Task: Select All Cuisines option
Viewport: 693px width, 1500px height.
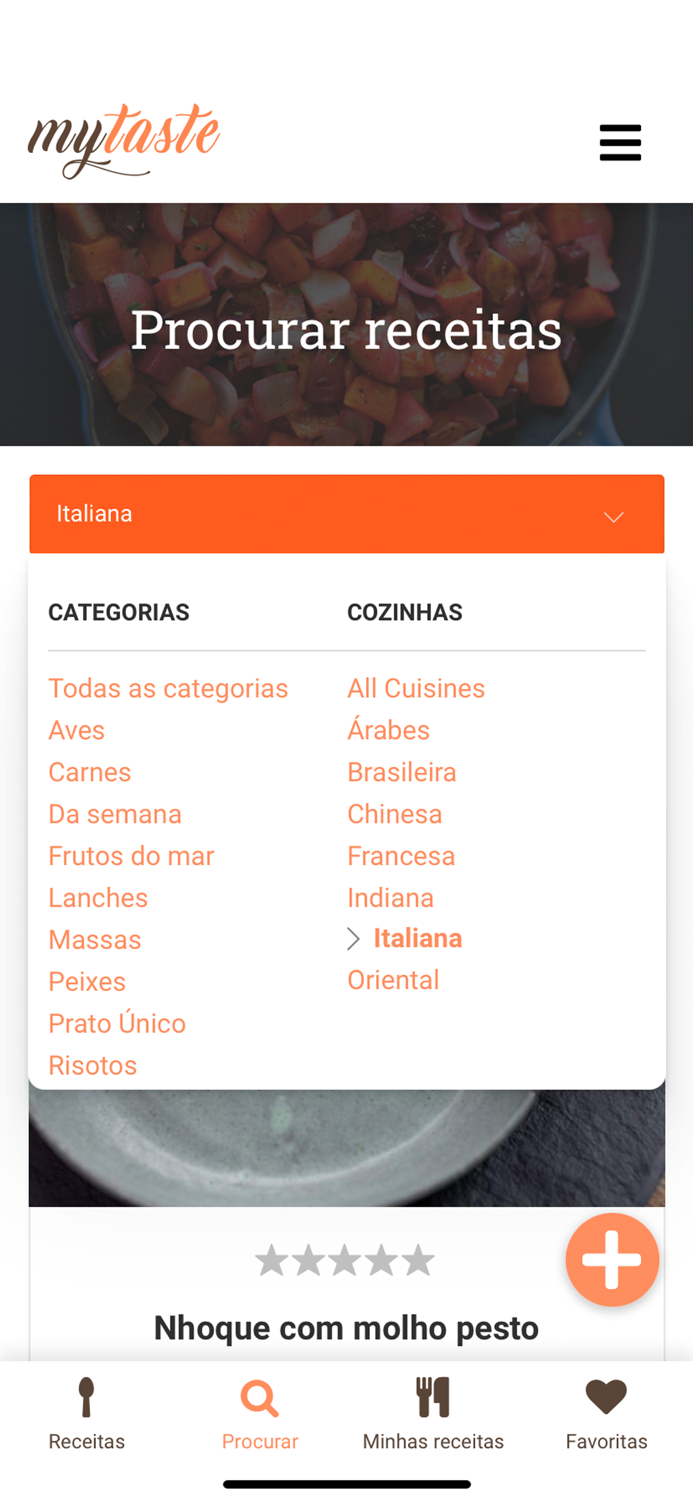Action: tap(416, 688)
